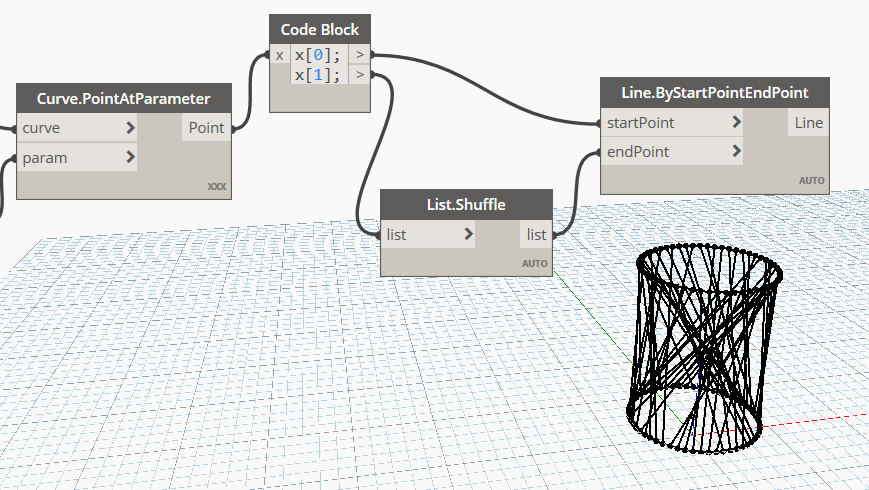Click the XXX lacing indicator on Curve.PointAtParameter
This screenshot has width=869, height=490.
217,186
